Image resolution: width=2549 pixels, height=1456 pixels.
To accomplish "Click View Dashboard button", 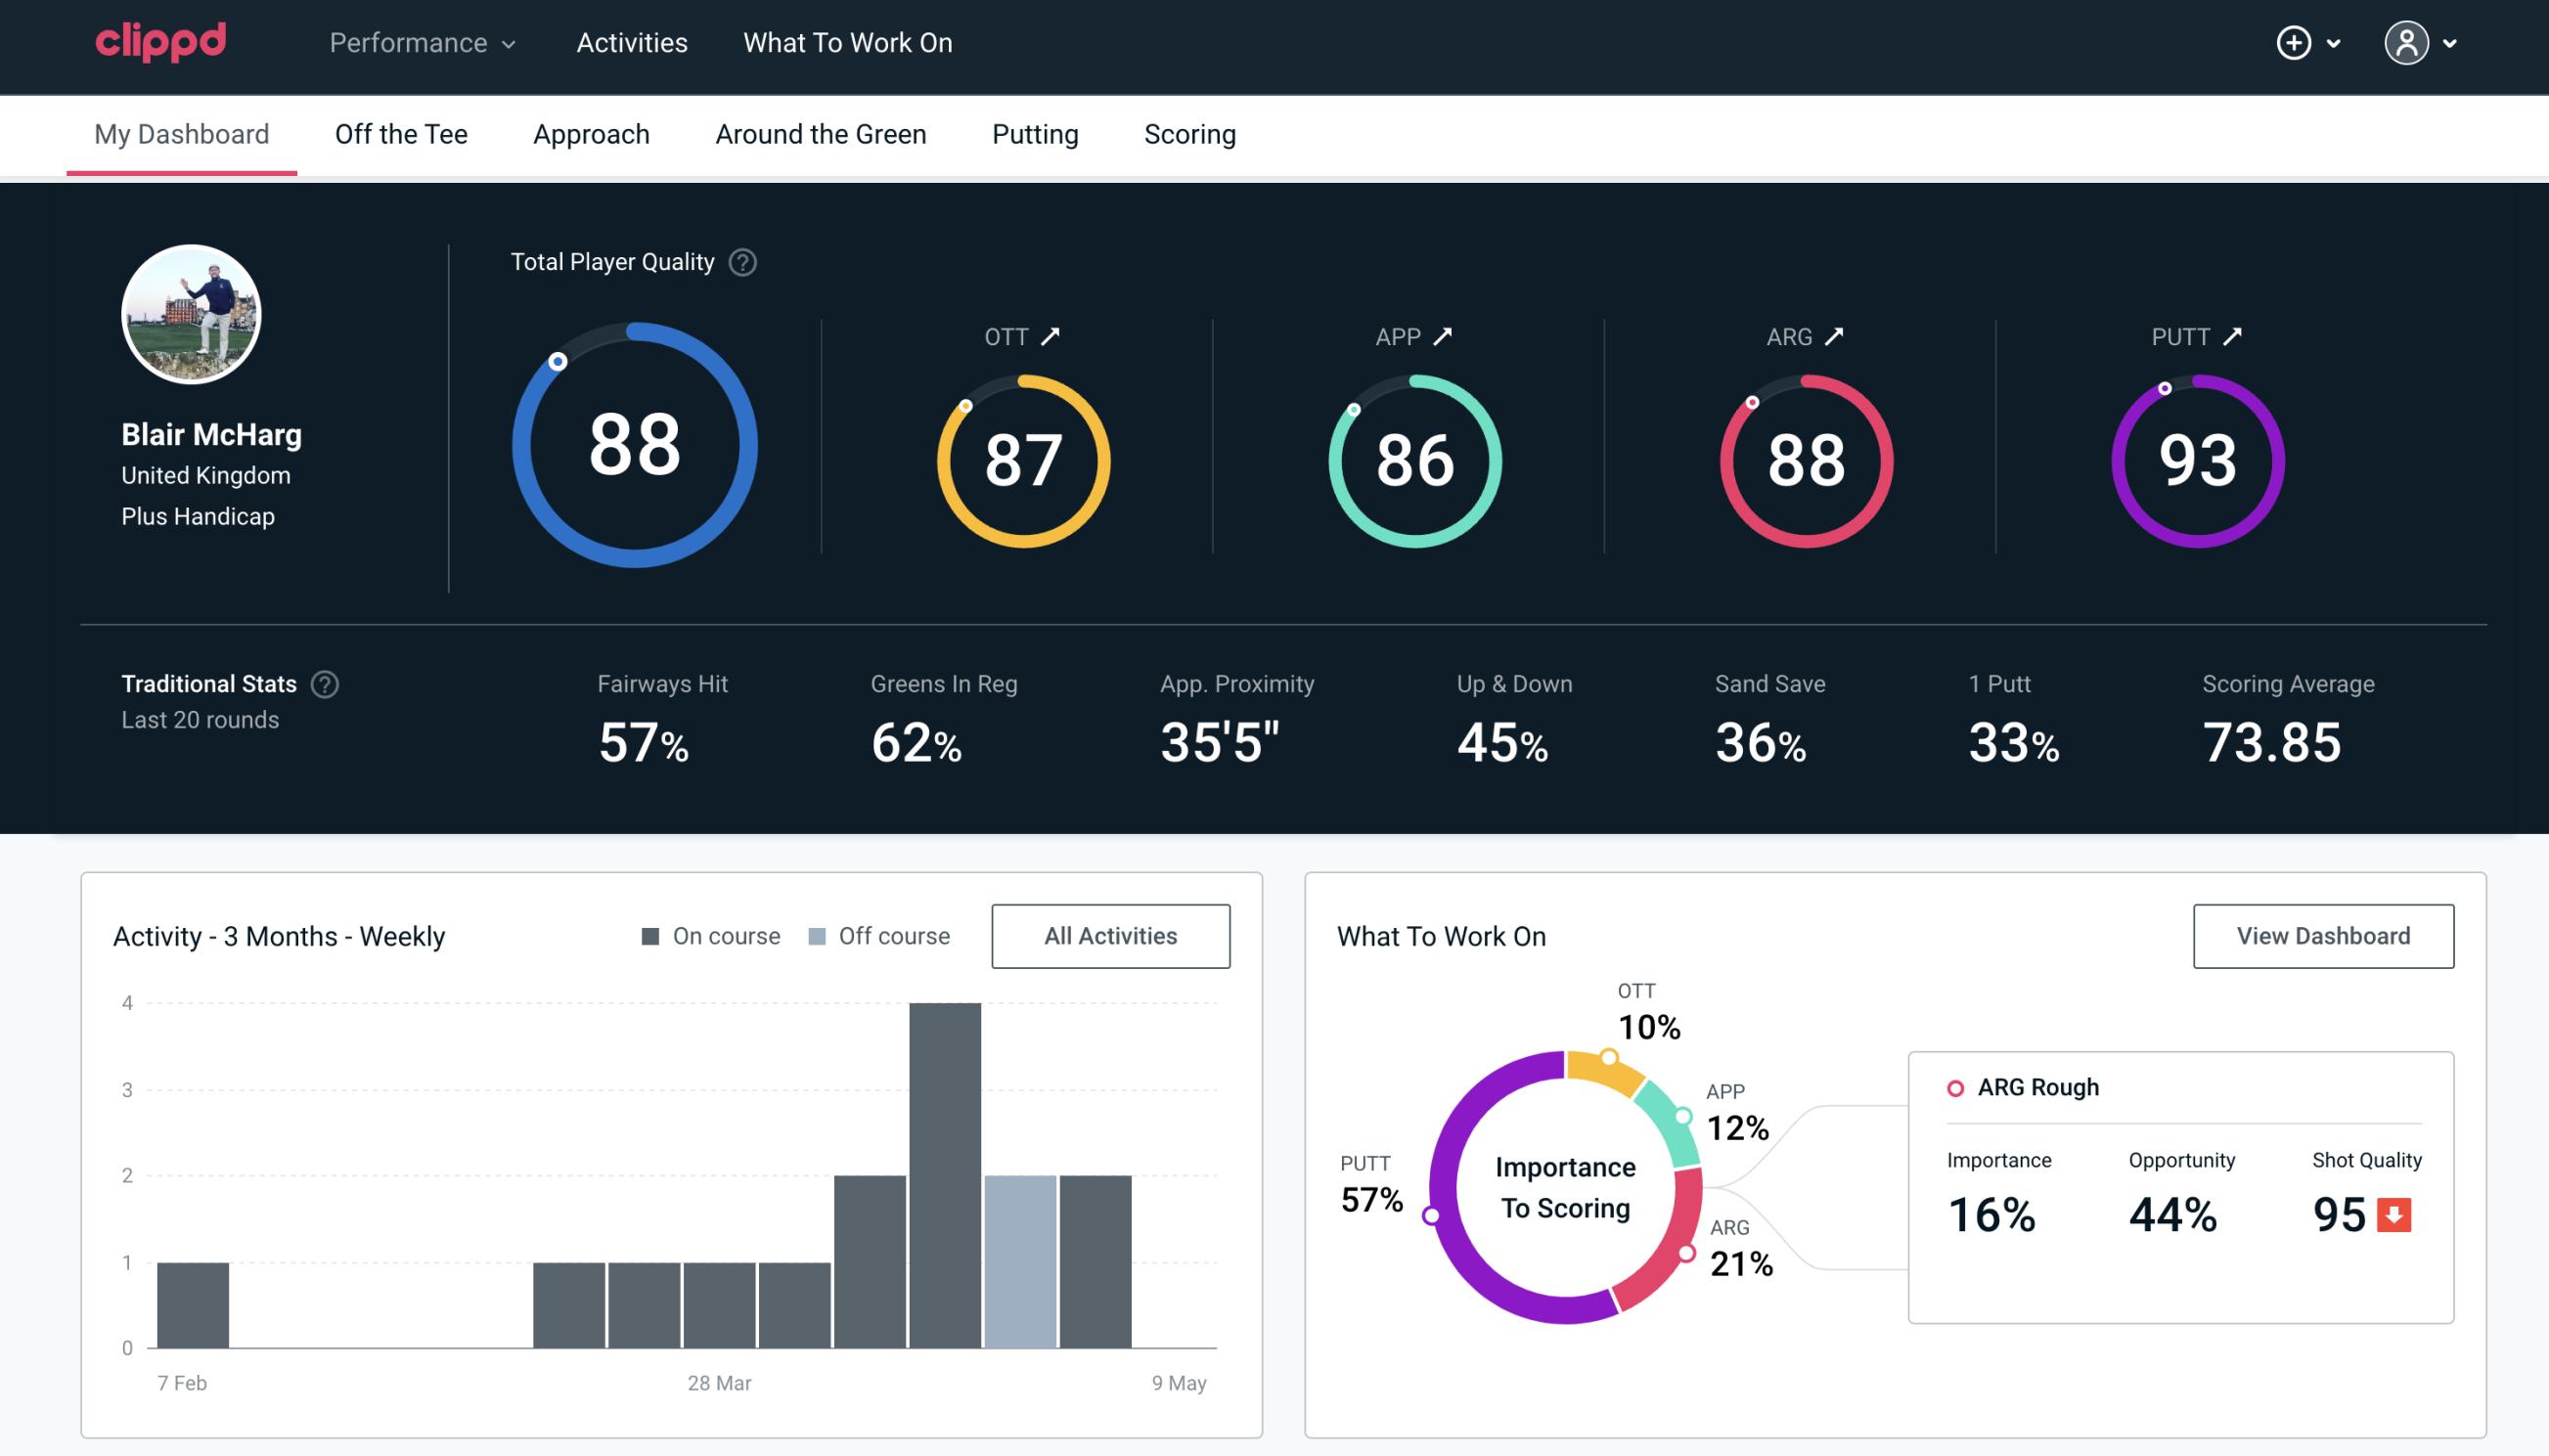I will (2325, 936).
